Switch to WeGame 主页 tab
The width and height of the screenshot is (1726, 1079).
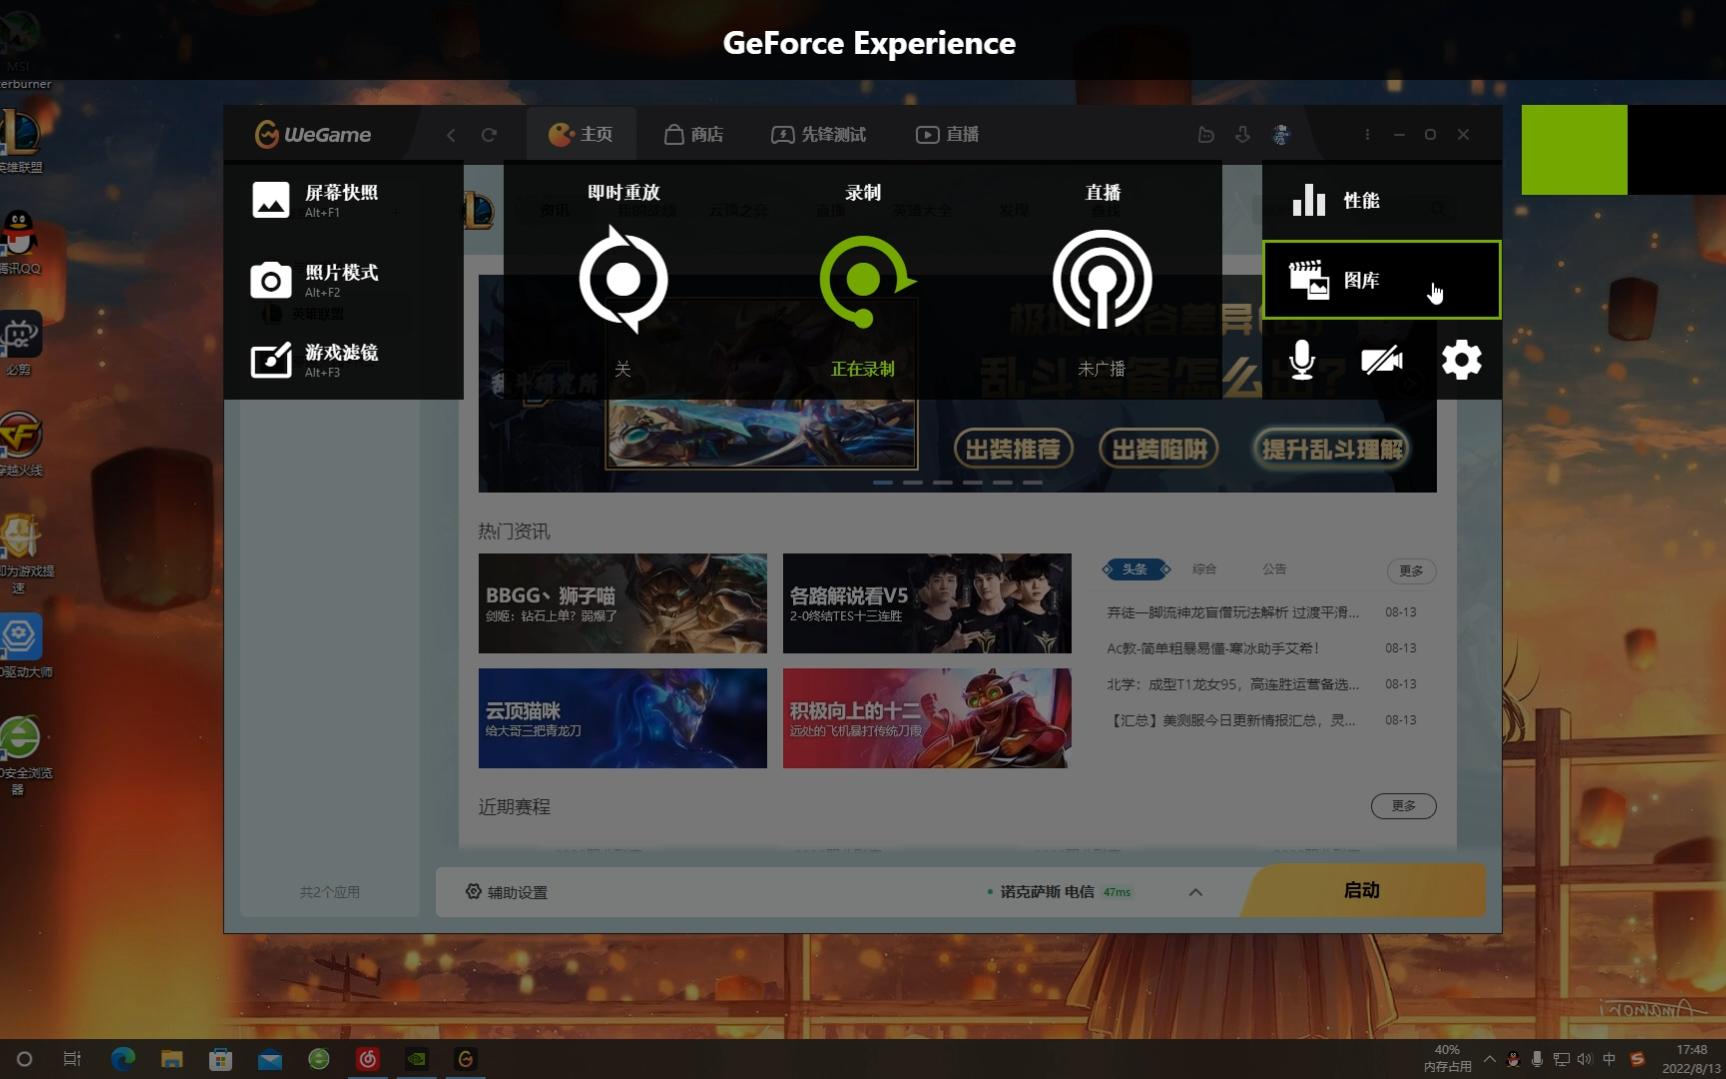[x=580, y=134]
